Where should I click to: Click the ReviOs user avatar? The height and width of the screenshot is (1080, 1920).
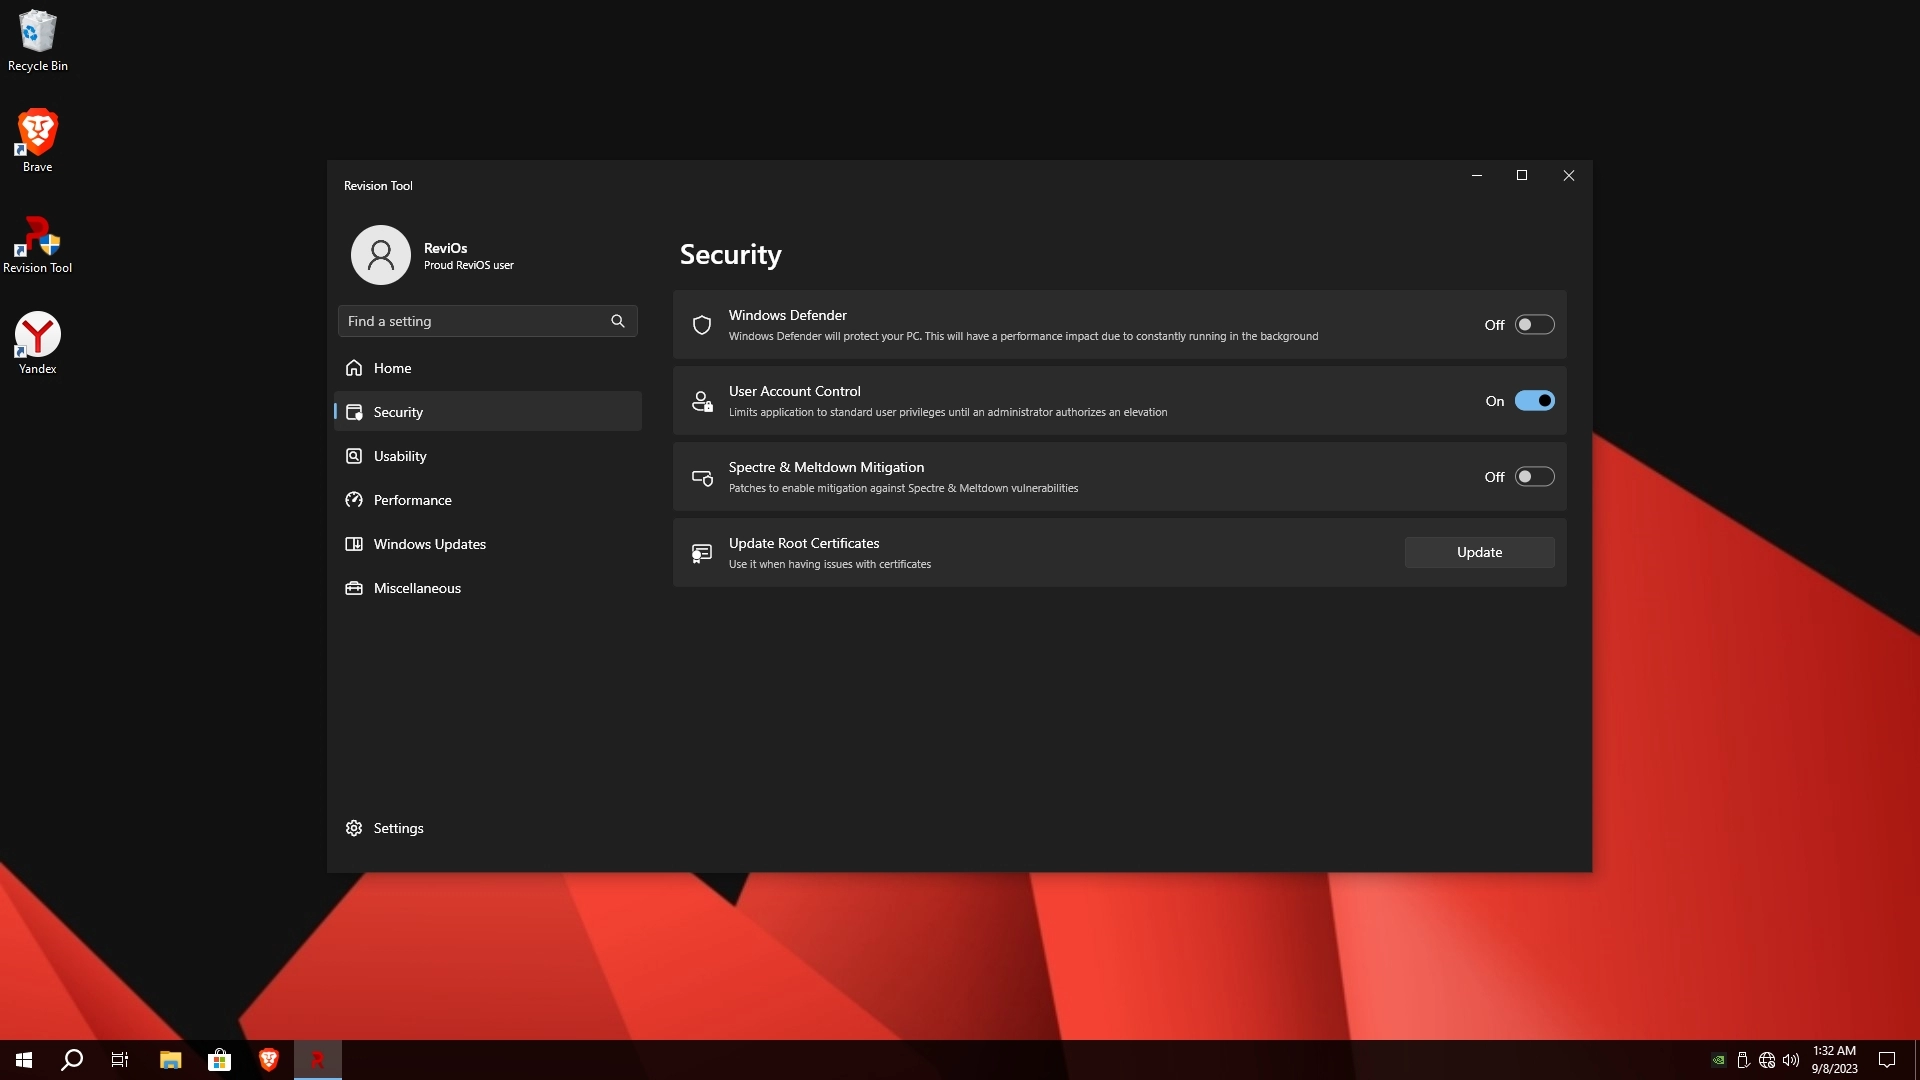coord(380,255)
